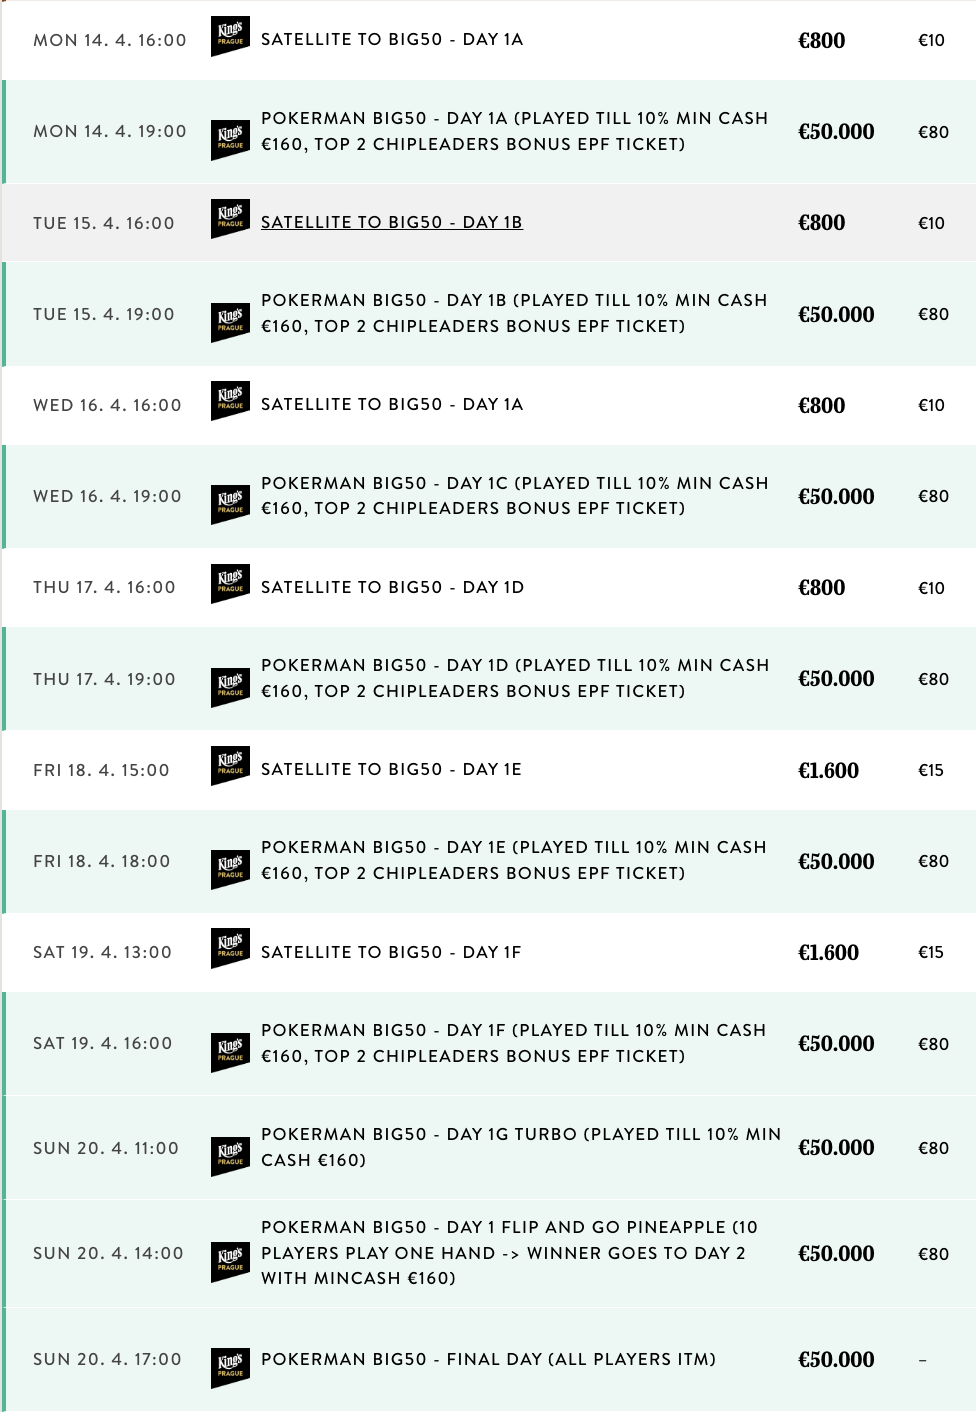976x1412 pixels.
Task: Open Pokerman Big50 Day 1F tournament
Action: [514, 1043]
